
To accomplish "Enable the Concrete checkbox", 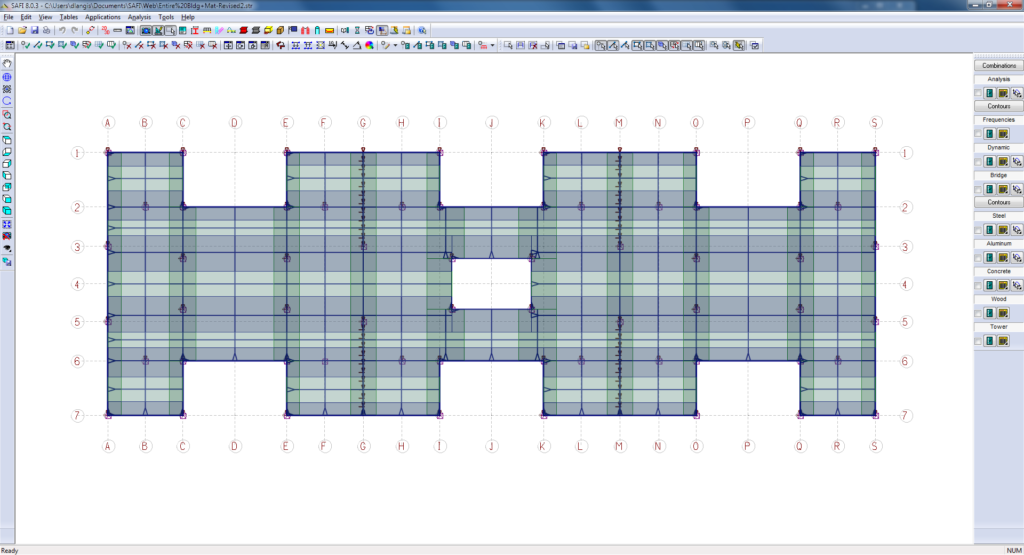I will [x=978, y=285].
